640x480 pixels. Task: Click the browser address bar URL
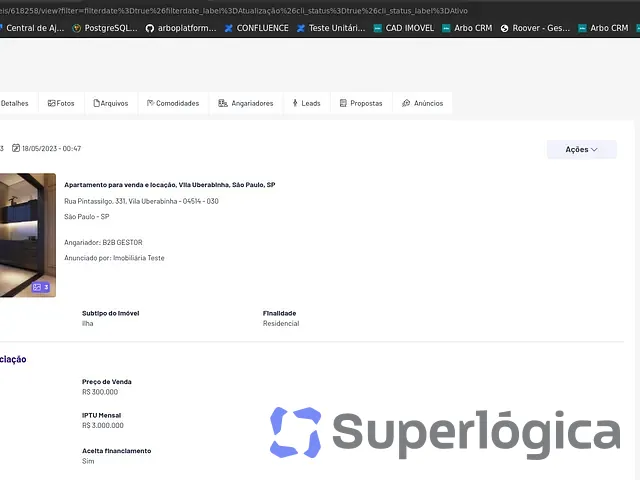click(x=234, y=11)
